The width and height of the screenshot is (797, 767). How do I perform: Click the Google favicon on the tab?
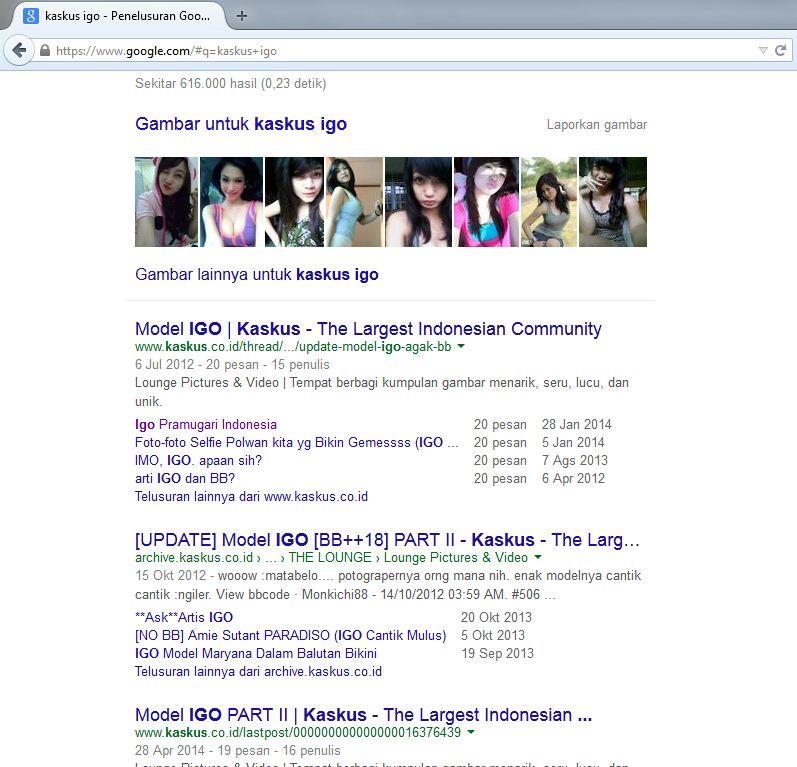30,16
